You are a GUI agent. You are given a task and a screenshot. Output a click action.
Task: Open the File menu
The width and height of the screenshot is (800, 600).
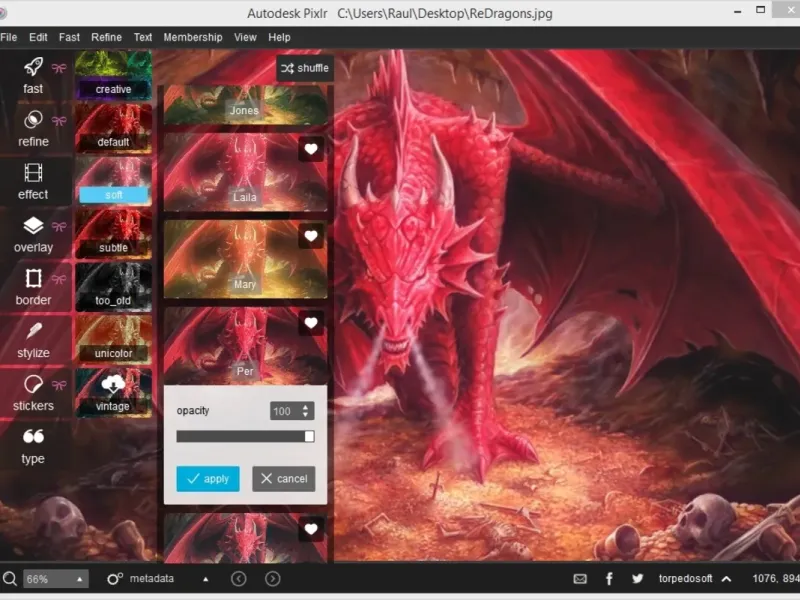tap(9, 37)
